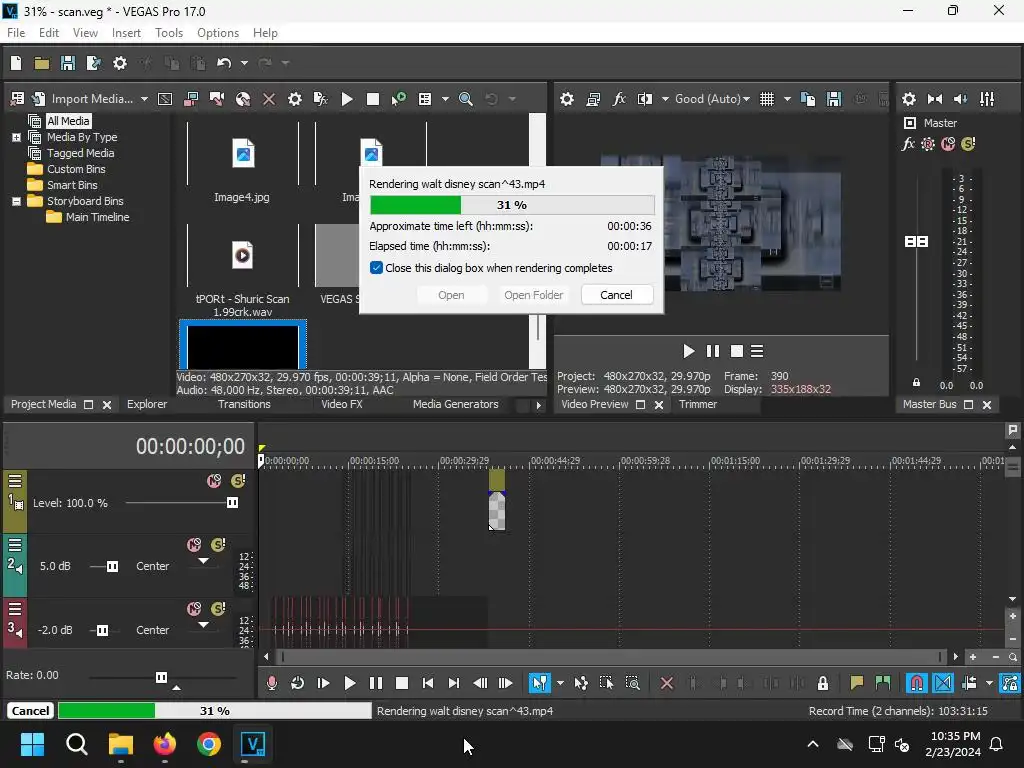Switch to the Media Generators tab

pos(455,404)
